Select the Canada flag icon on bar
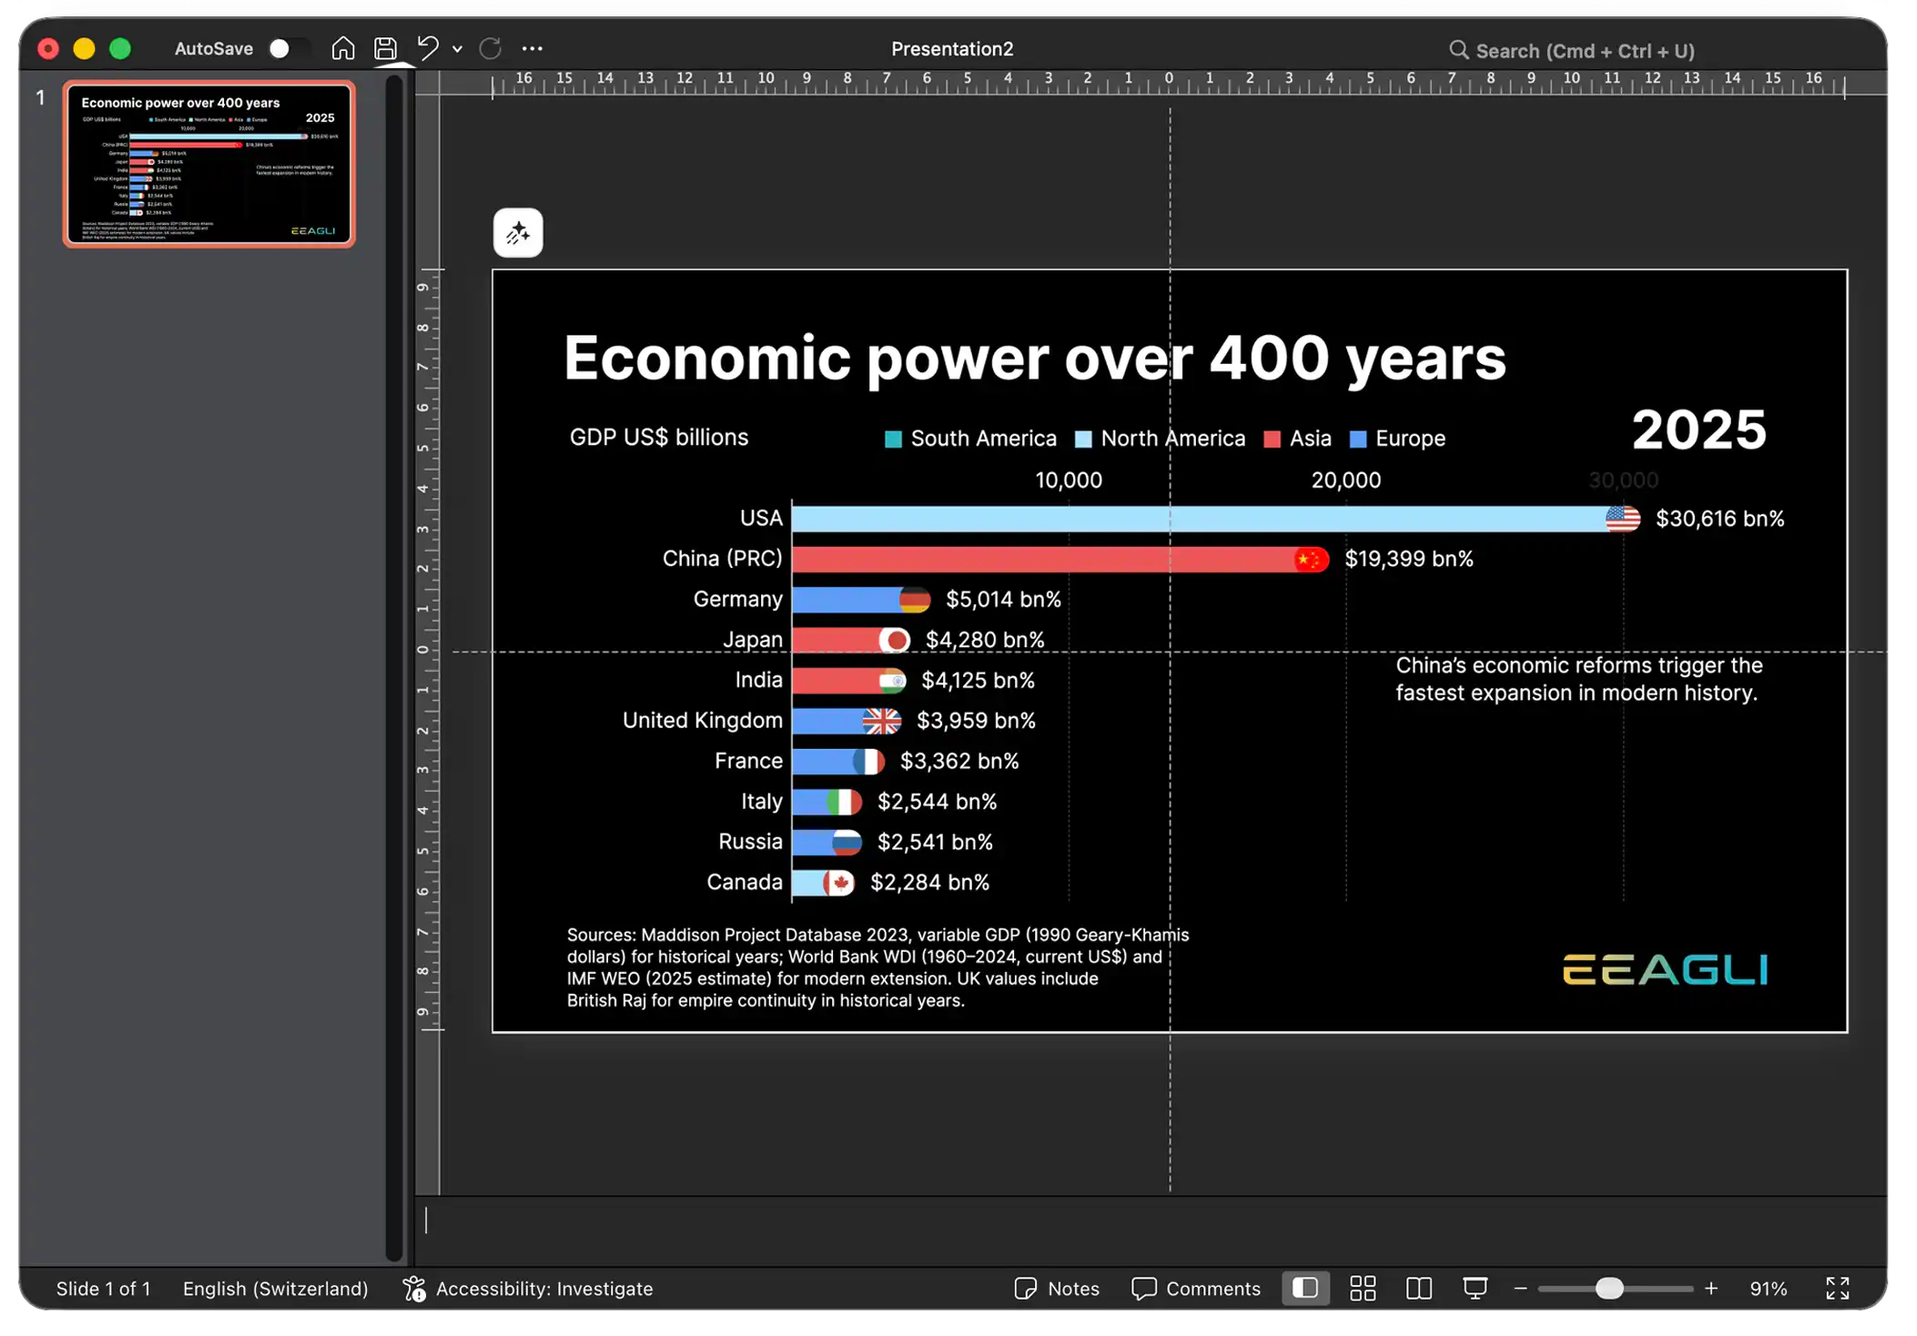Image resolution: width=1917 pixels, height=1336 pixels. point(839,883)
